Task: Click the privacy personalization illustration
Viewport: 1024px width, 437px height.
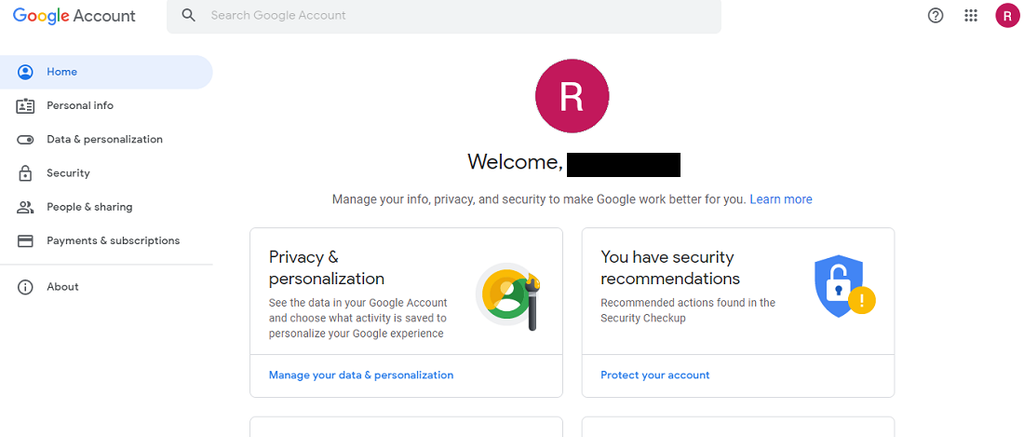Action: 507,297
